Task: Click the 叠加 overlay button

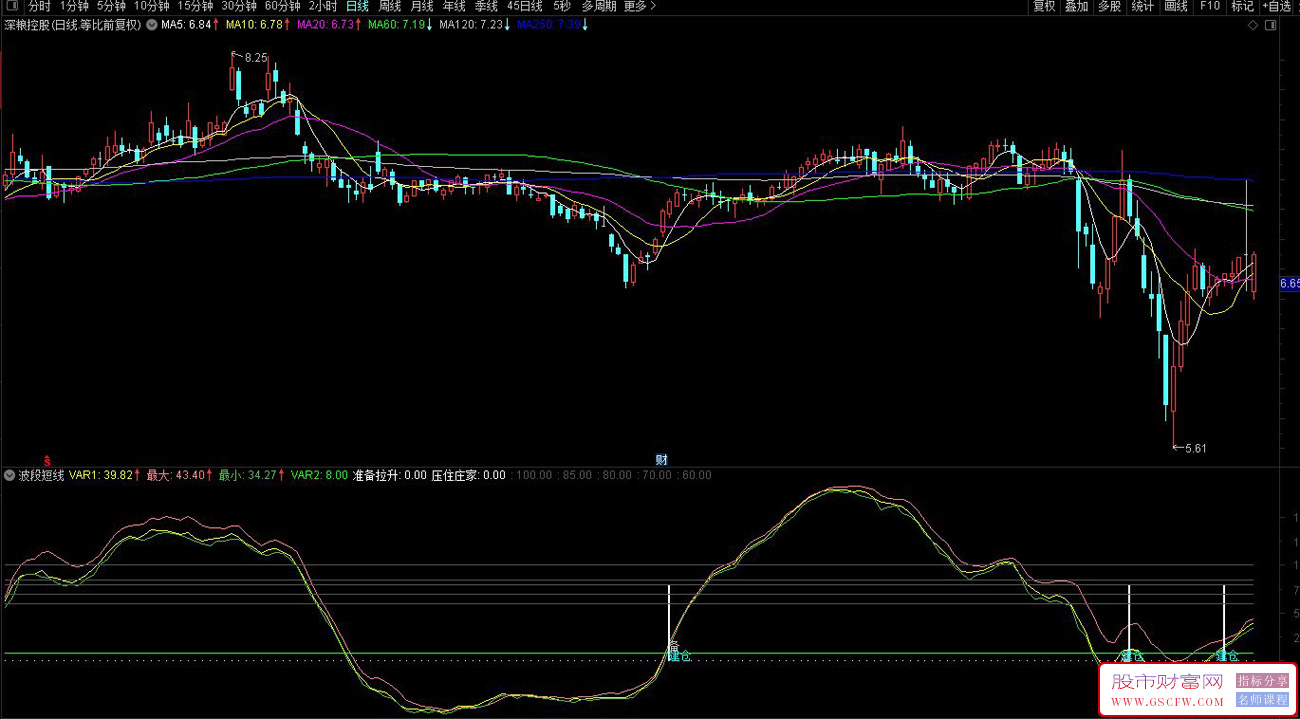Action: pyautogui.click(x=1076, y=6)
